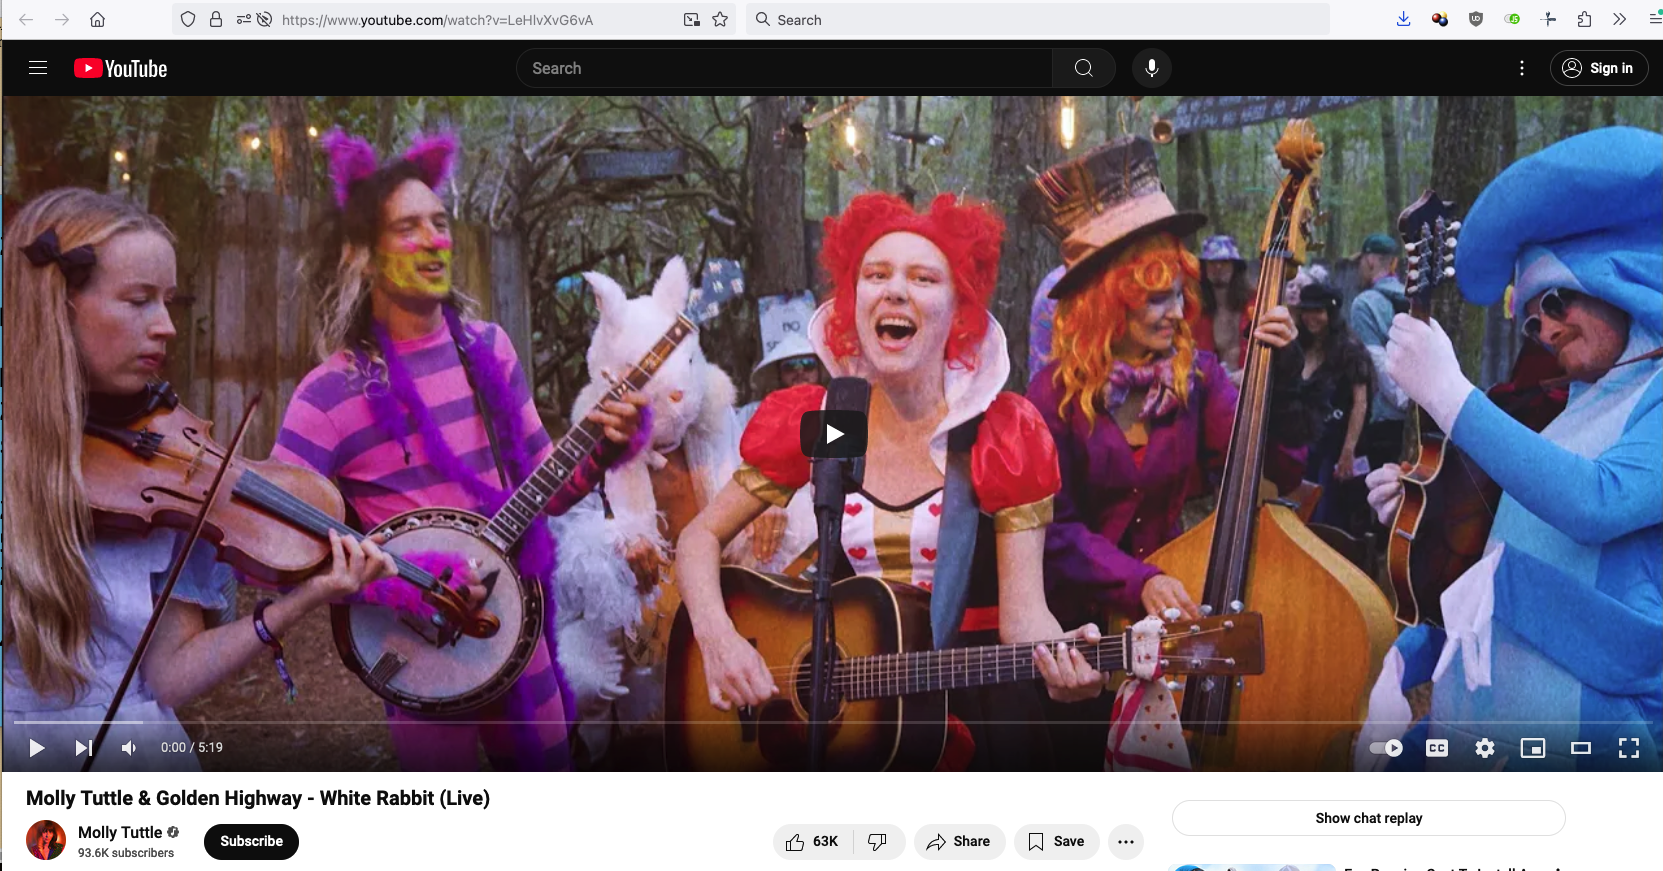Image resolution: width=1663 pixels, height=871 pixels.
Task: Share this video
Action: click(959, 842)
